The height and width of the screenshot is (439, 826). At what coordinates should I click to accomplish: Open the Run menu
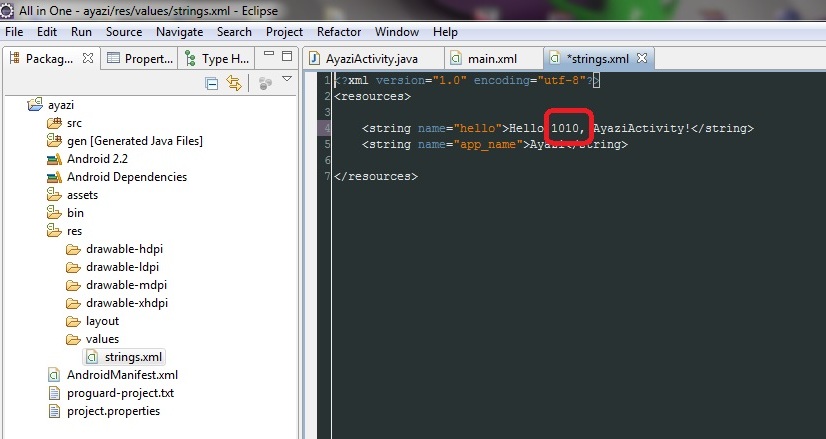[81, 32]
